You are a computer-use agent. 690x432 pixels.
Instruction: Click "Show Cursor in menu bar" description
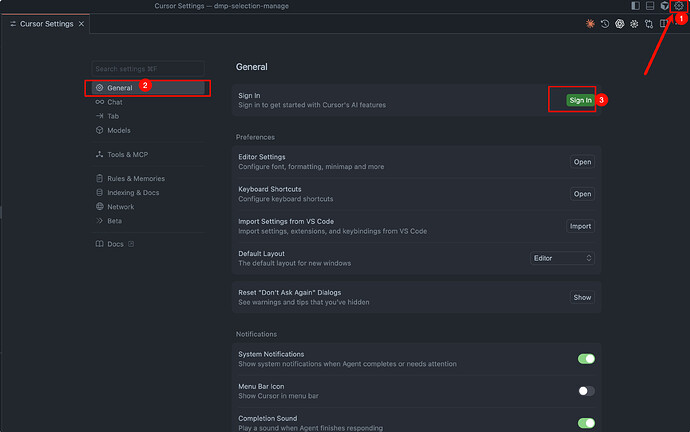click(278, 396)
